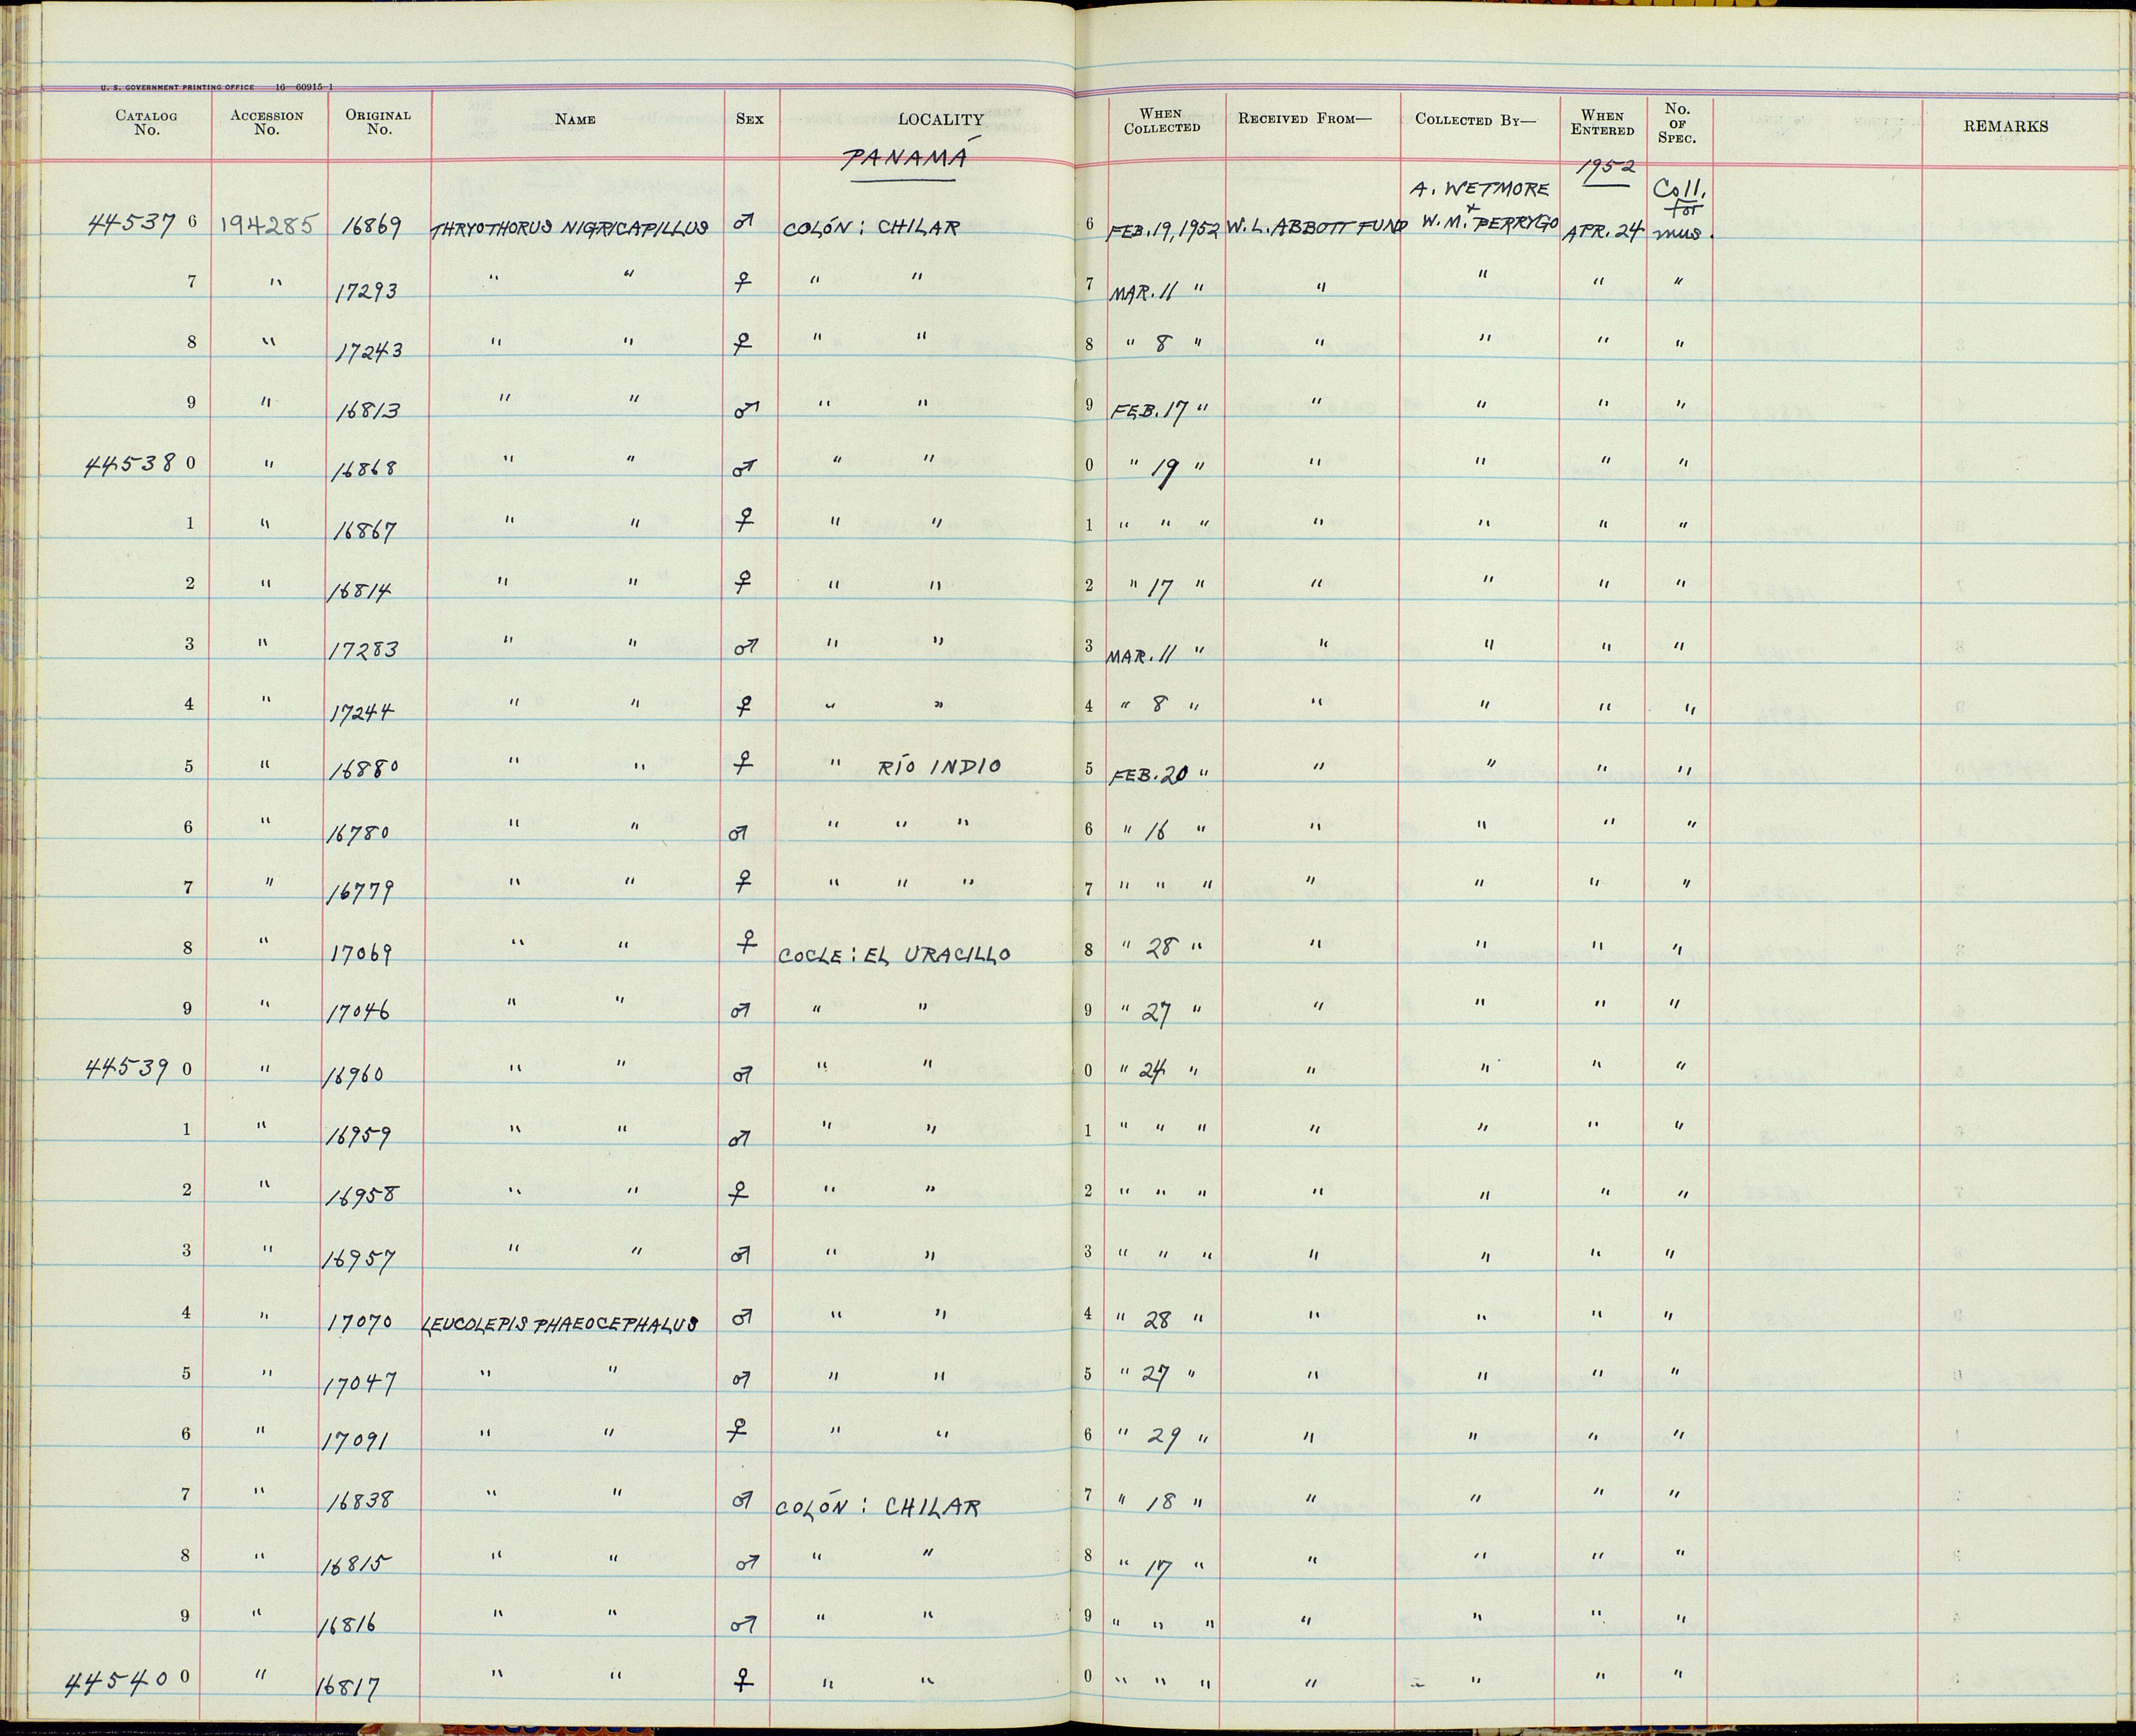Click the 'Received From—' column header
Screen dimensions: 2136x1736
[1305, 118]
